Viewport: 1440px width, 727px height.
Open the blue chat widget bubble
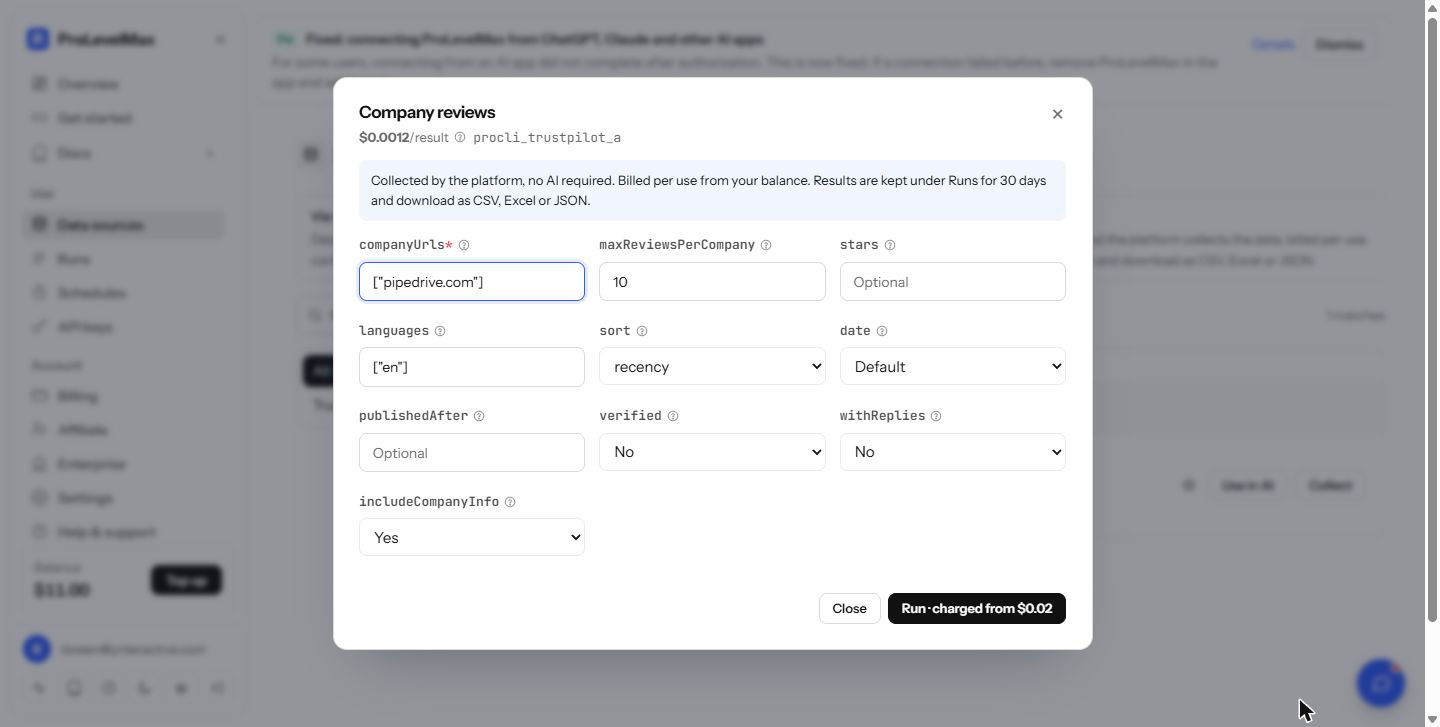(x=1381, y=683)
